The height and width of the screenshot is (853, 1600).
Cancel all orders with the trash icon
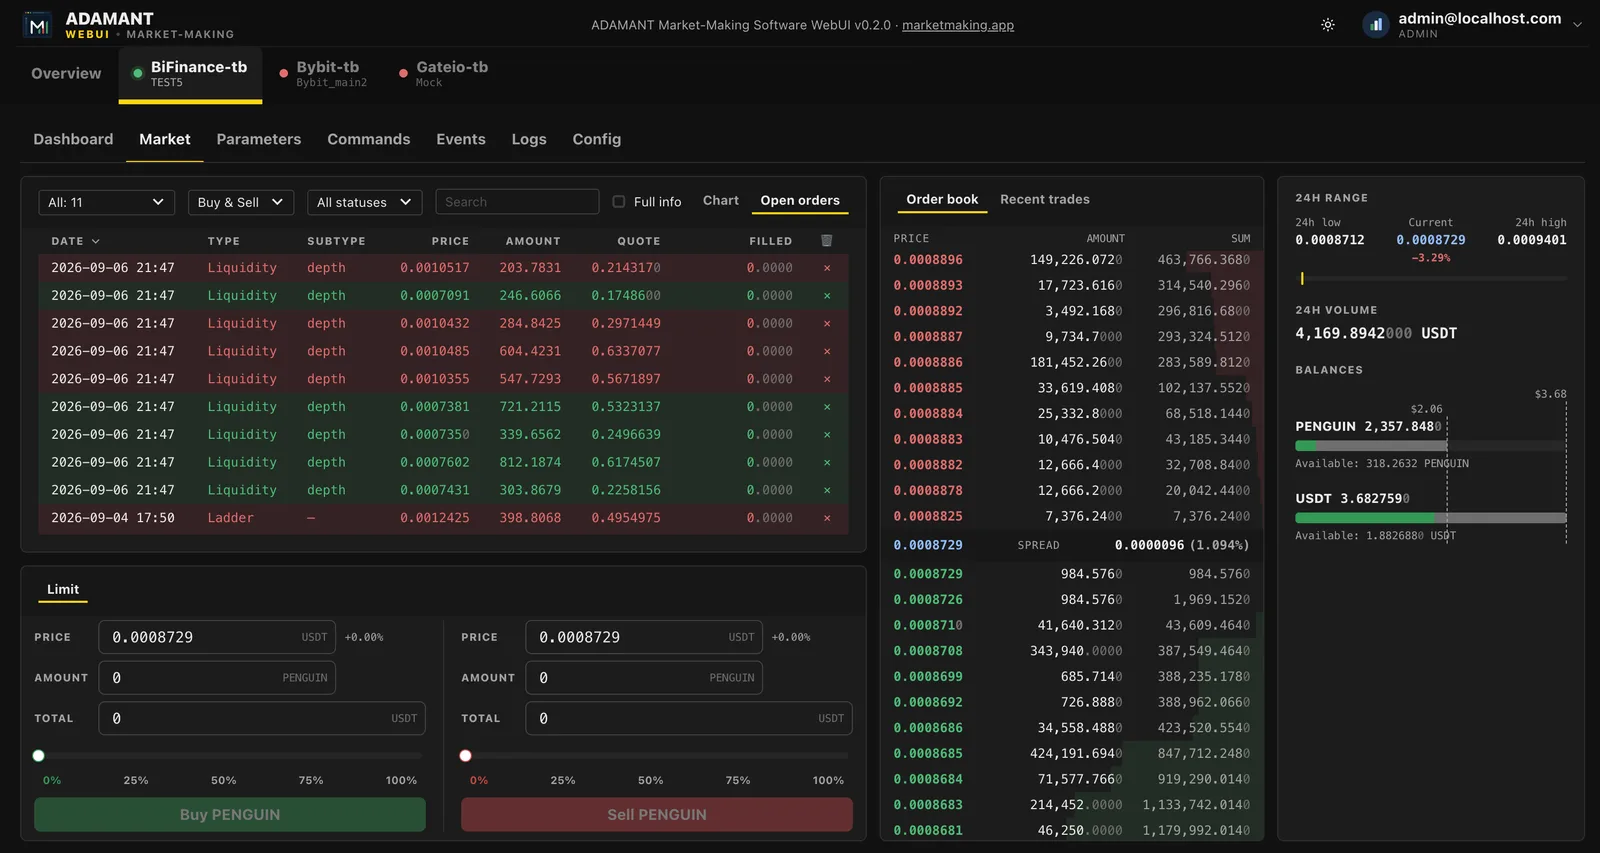pyautogui.click(x=826, y=240)
